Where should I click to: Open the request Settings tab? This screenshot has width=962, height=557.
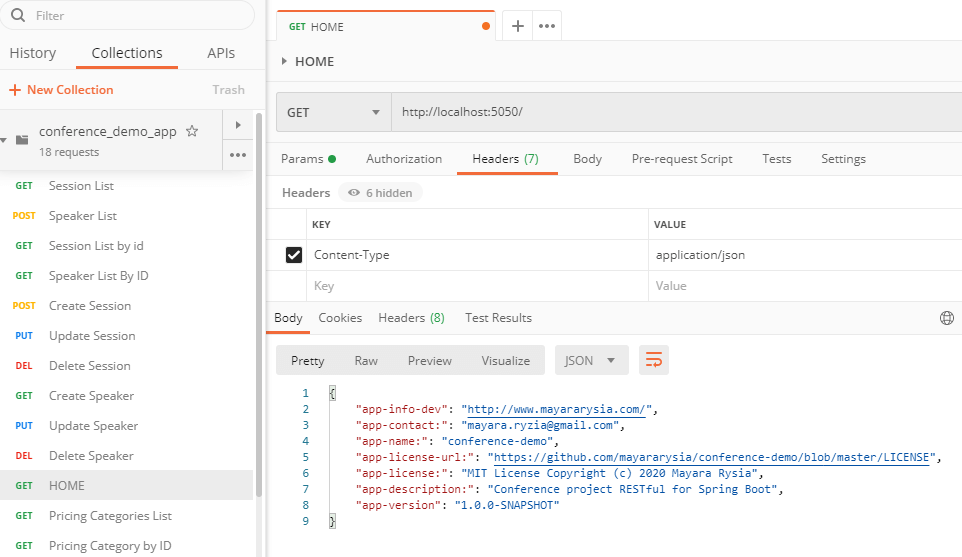843,159
